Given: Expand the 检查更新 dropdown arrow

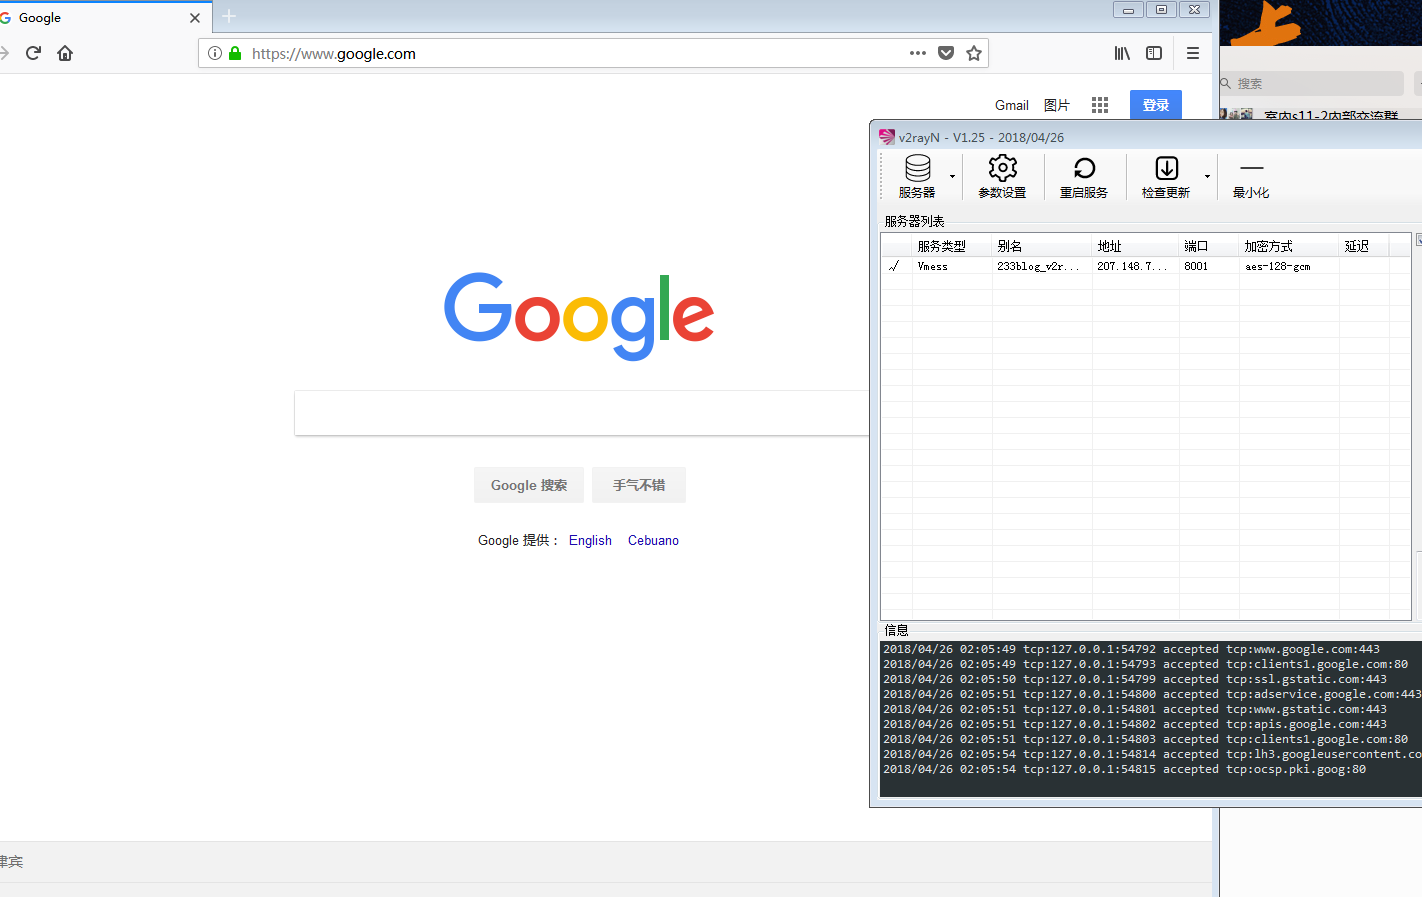Looking at the screenshot, I should point(1207,177).
